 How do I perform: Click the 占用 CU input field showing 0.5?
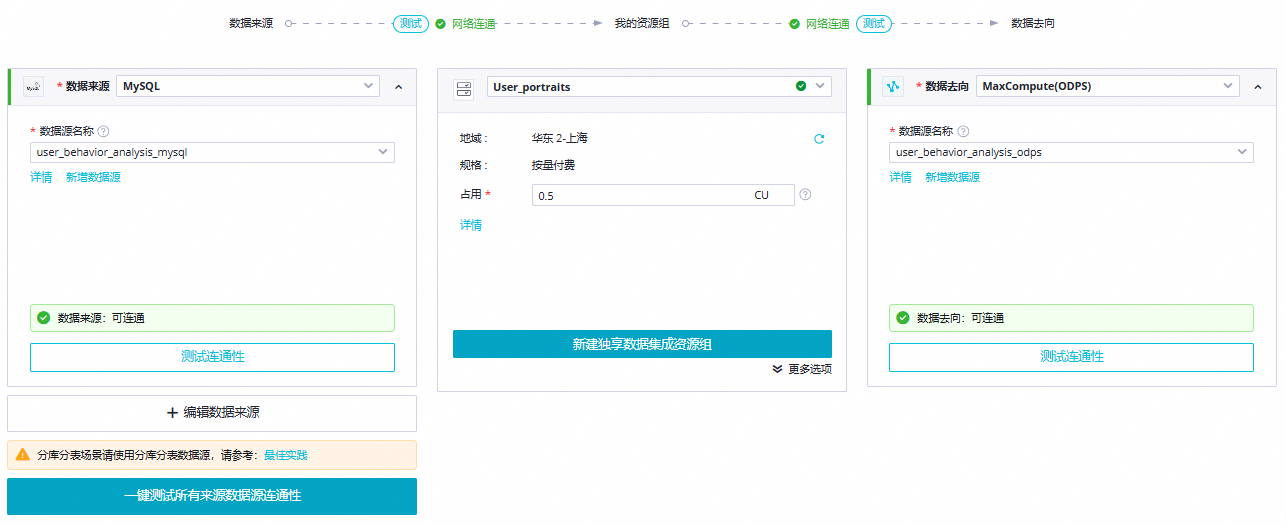663,195
